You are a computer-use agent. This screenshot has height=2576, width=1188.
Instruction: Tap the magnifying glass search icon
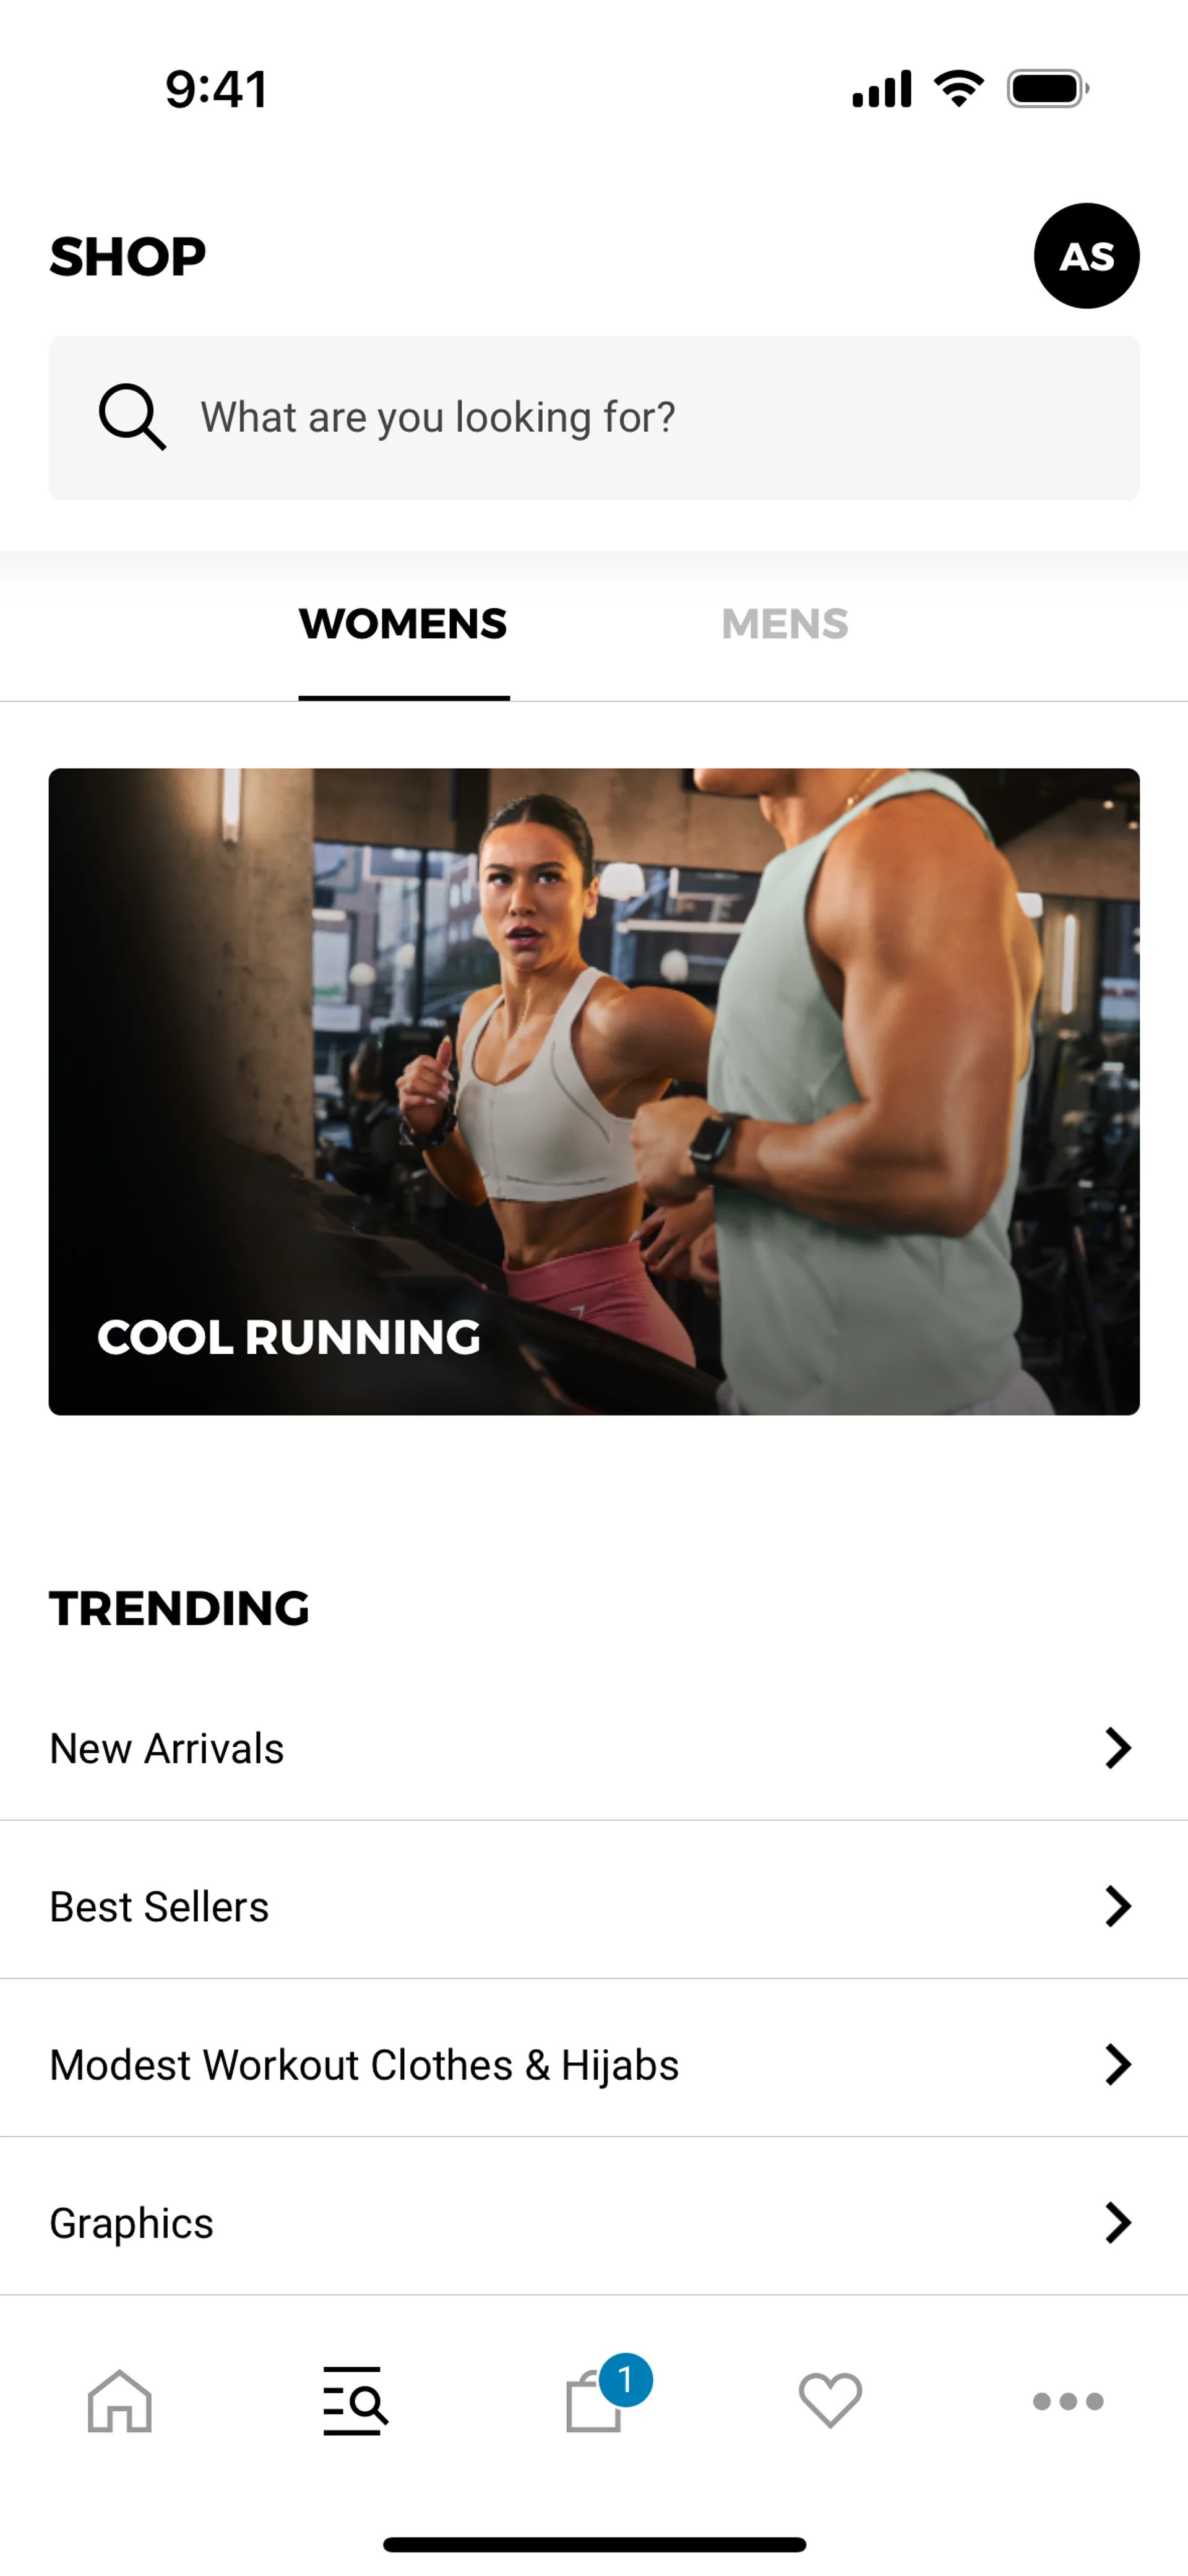coord(132,417)
